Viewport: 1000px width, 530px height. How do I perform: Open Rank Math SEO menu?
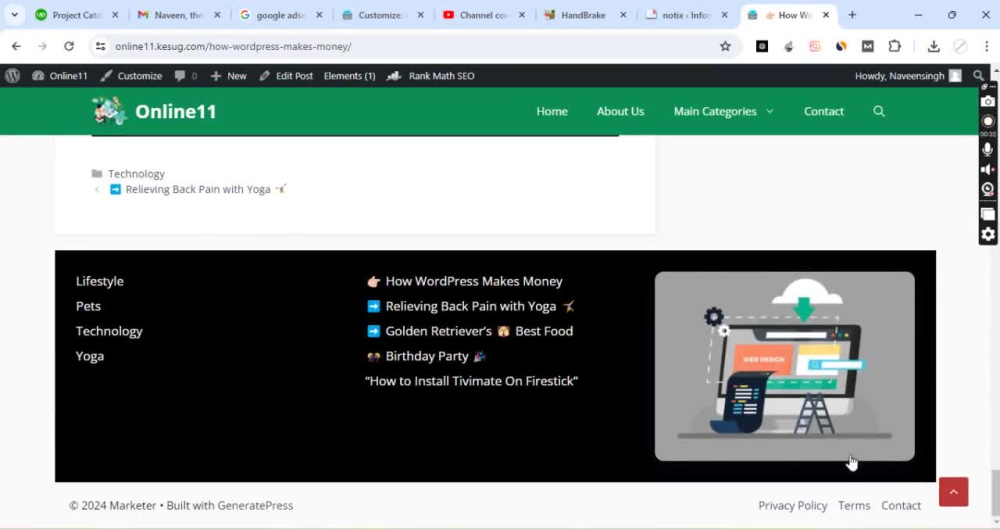(x=431, y=76)
